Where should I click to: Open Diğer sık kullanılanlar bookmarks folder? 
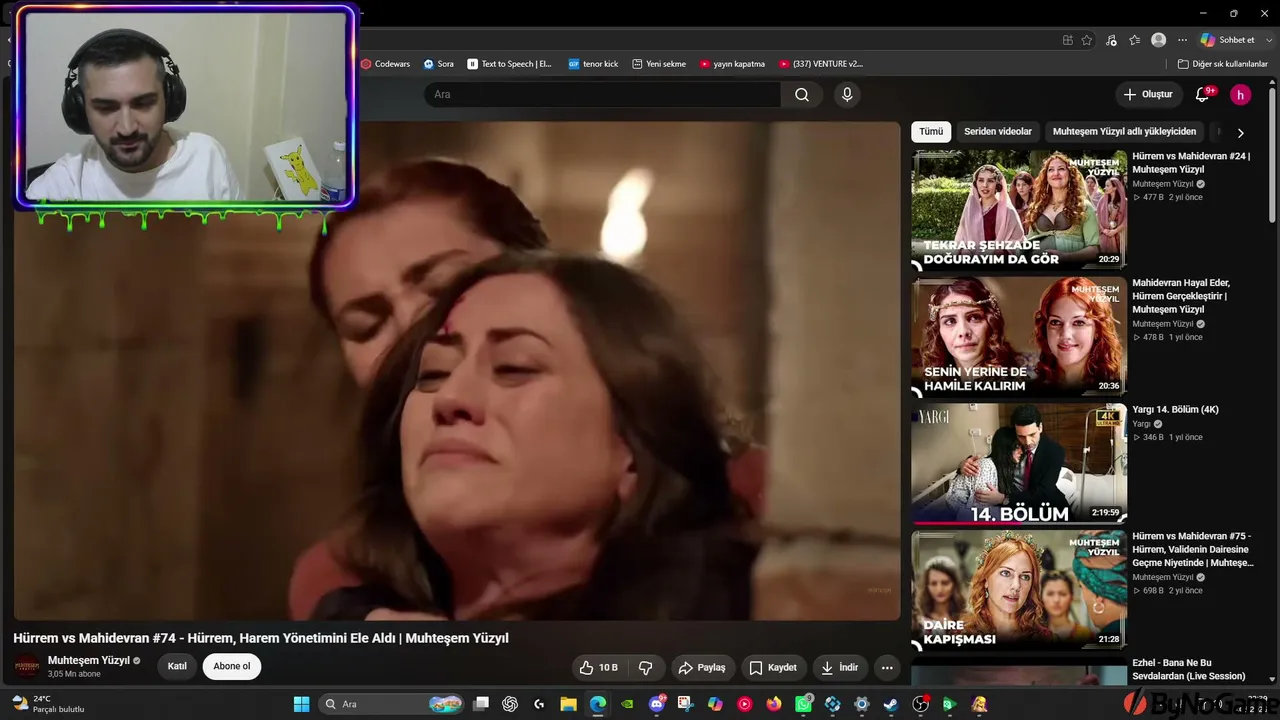click(x=1222, y=64)
